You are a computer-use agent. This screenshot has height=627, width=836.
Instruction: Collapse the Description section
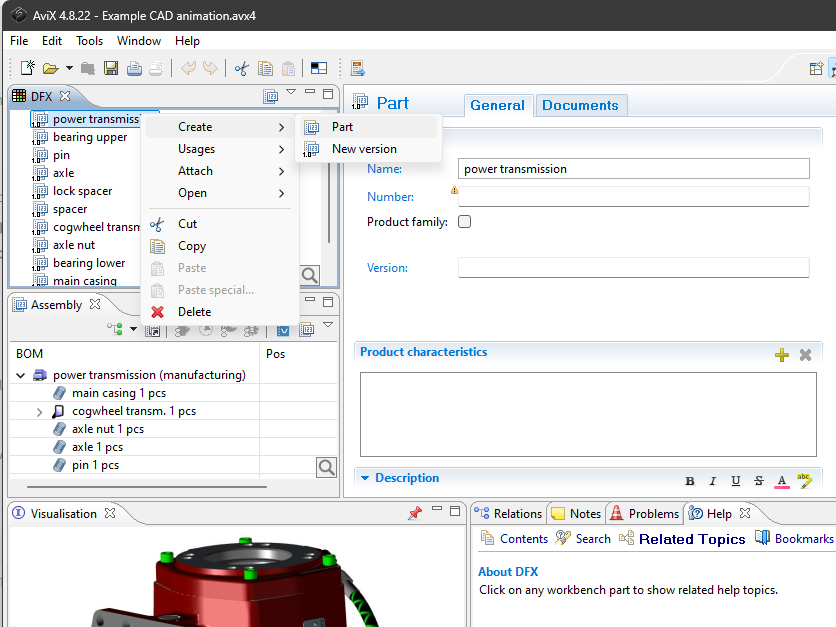(365, 478)
